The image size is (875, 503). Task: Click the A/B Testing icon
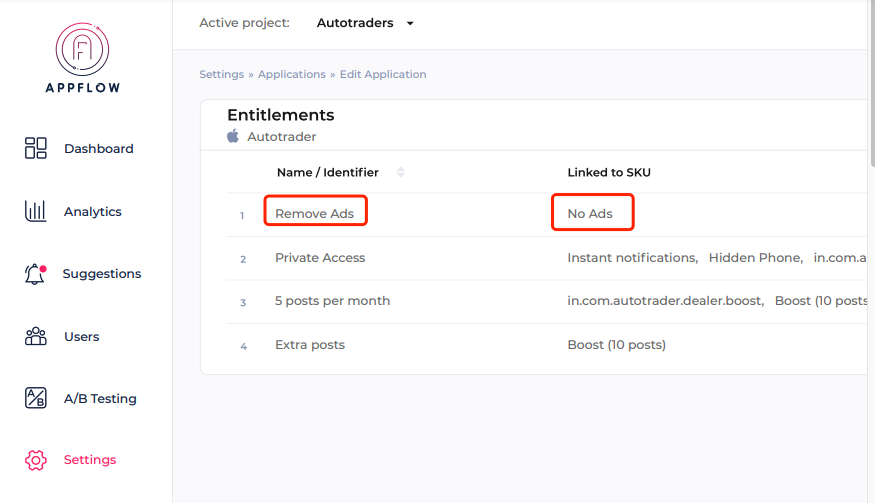(x=36, y=398)
